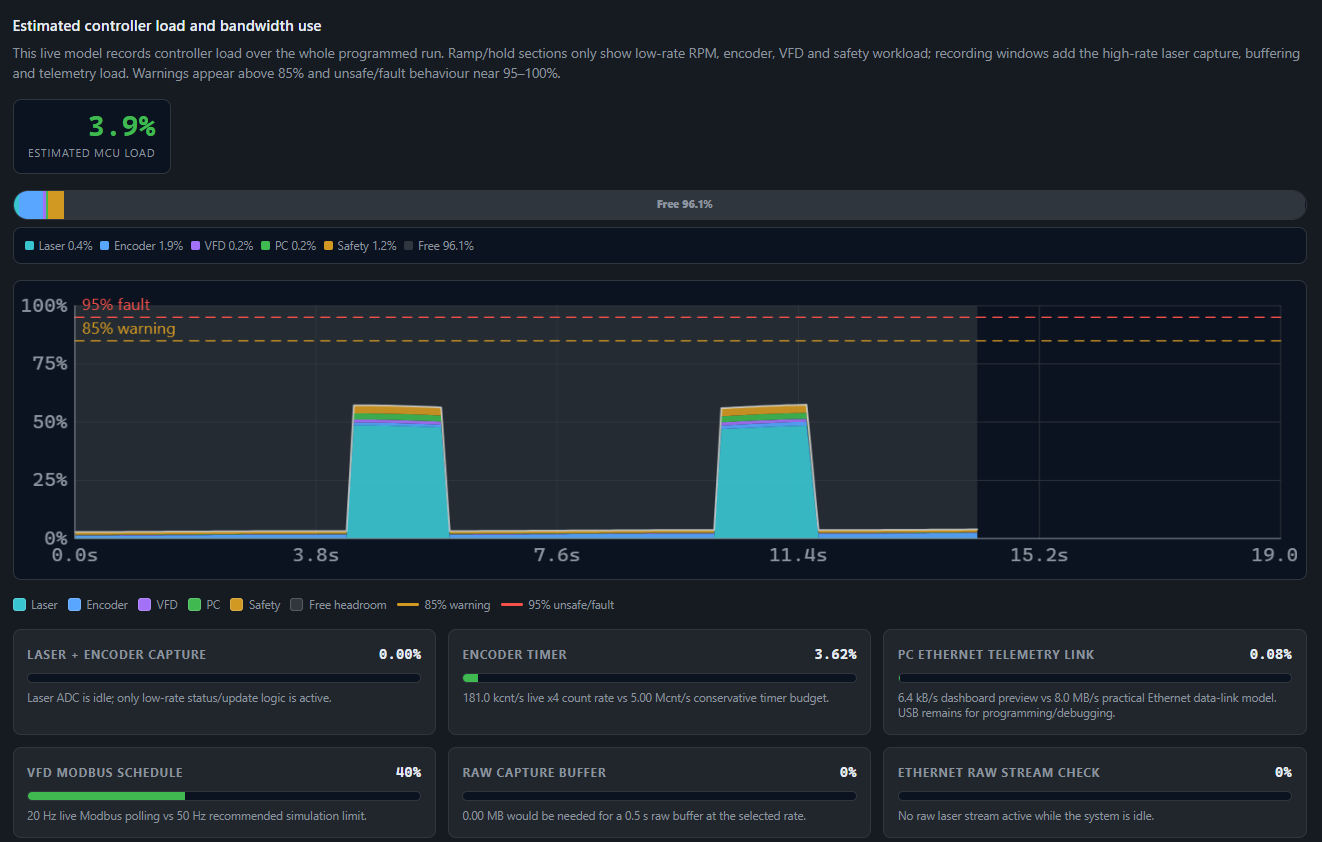
Task: Click the LASER + ENCODER CAPTURE card title
Action: [x=117, y=655]
